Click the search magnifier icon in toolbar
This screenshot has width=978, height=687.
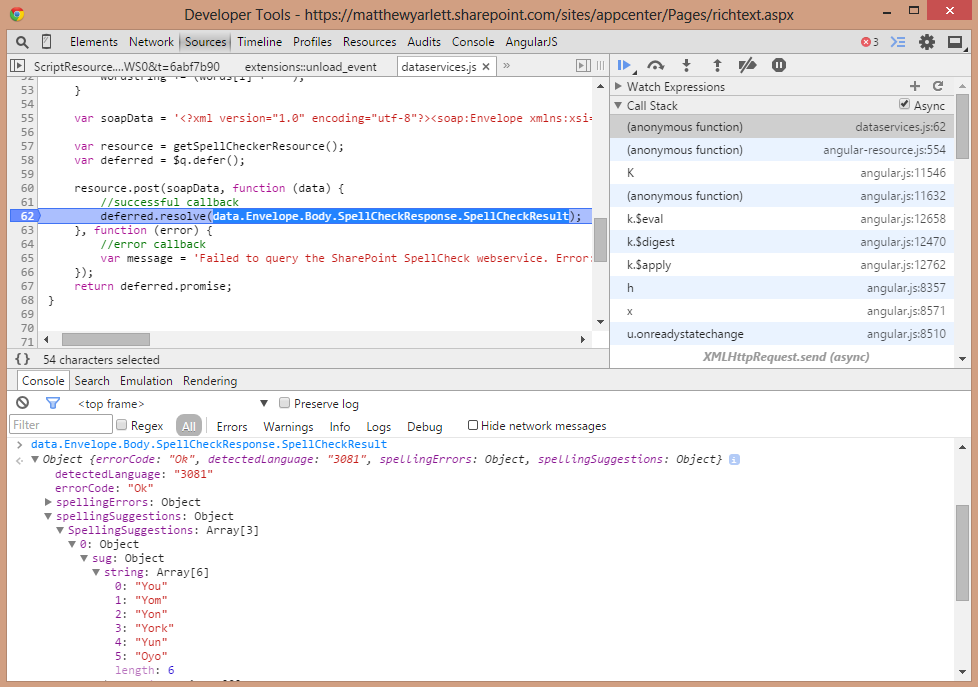click(x=22, y=42)
